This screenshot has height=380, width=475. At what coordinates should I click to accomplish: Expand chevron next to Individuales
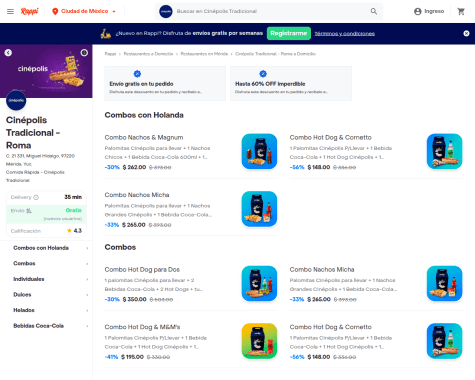click(87, 279)
